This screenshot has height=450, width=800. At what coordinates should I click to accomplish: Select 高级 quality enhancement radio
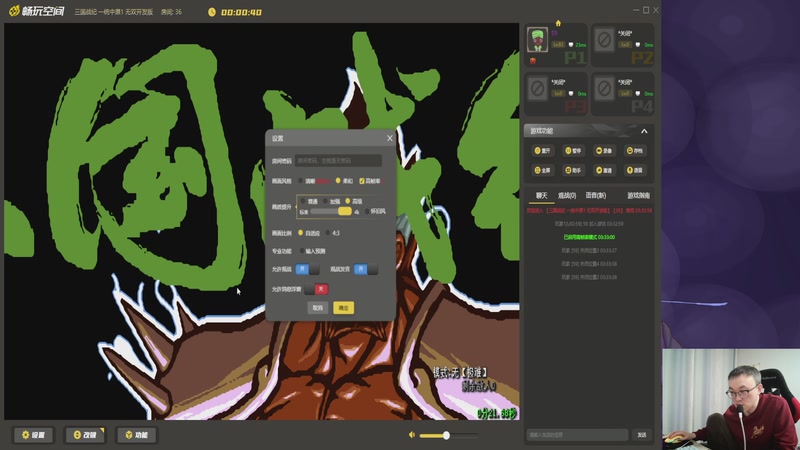click(347, 201)
